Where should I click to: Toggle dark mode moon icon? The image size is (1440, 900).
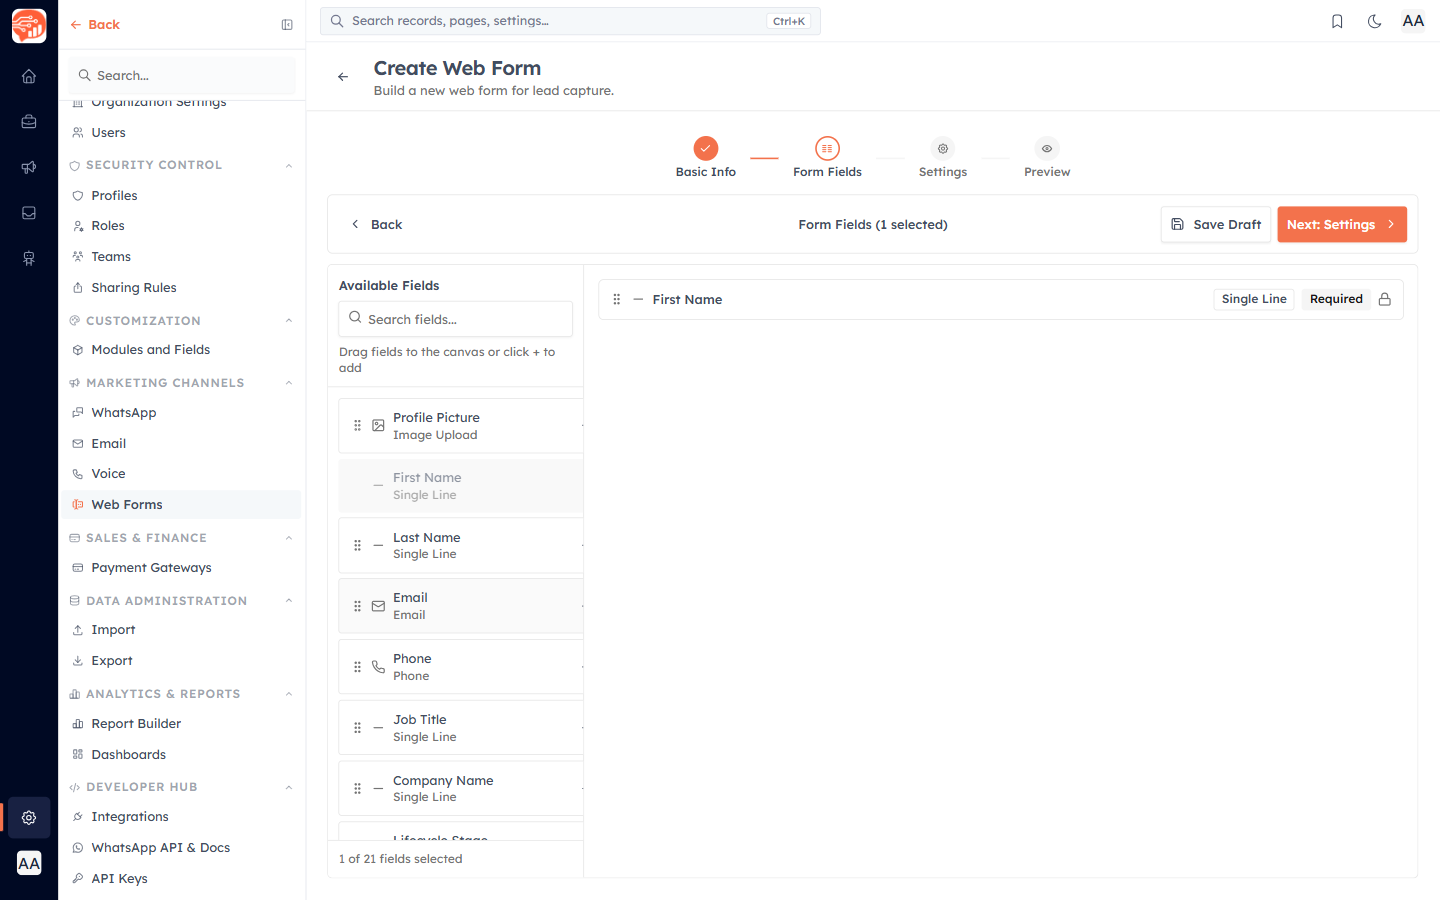(1375, 21)
